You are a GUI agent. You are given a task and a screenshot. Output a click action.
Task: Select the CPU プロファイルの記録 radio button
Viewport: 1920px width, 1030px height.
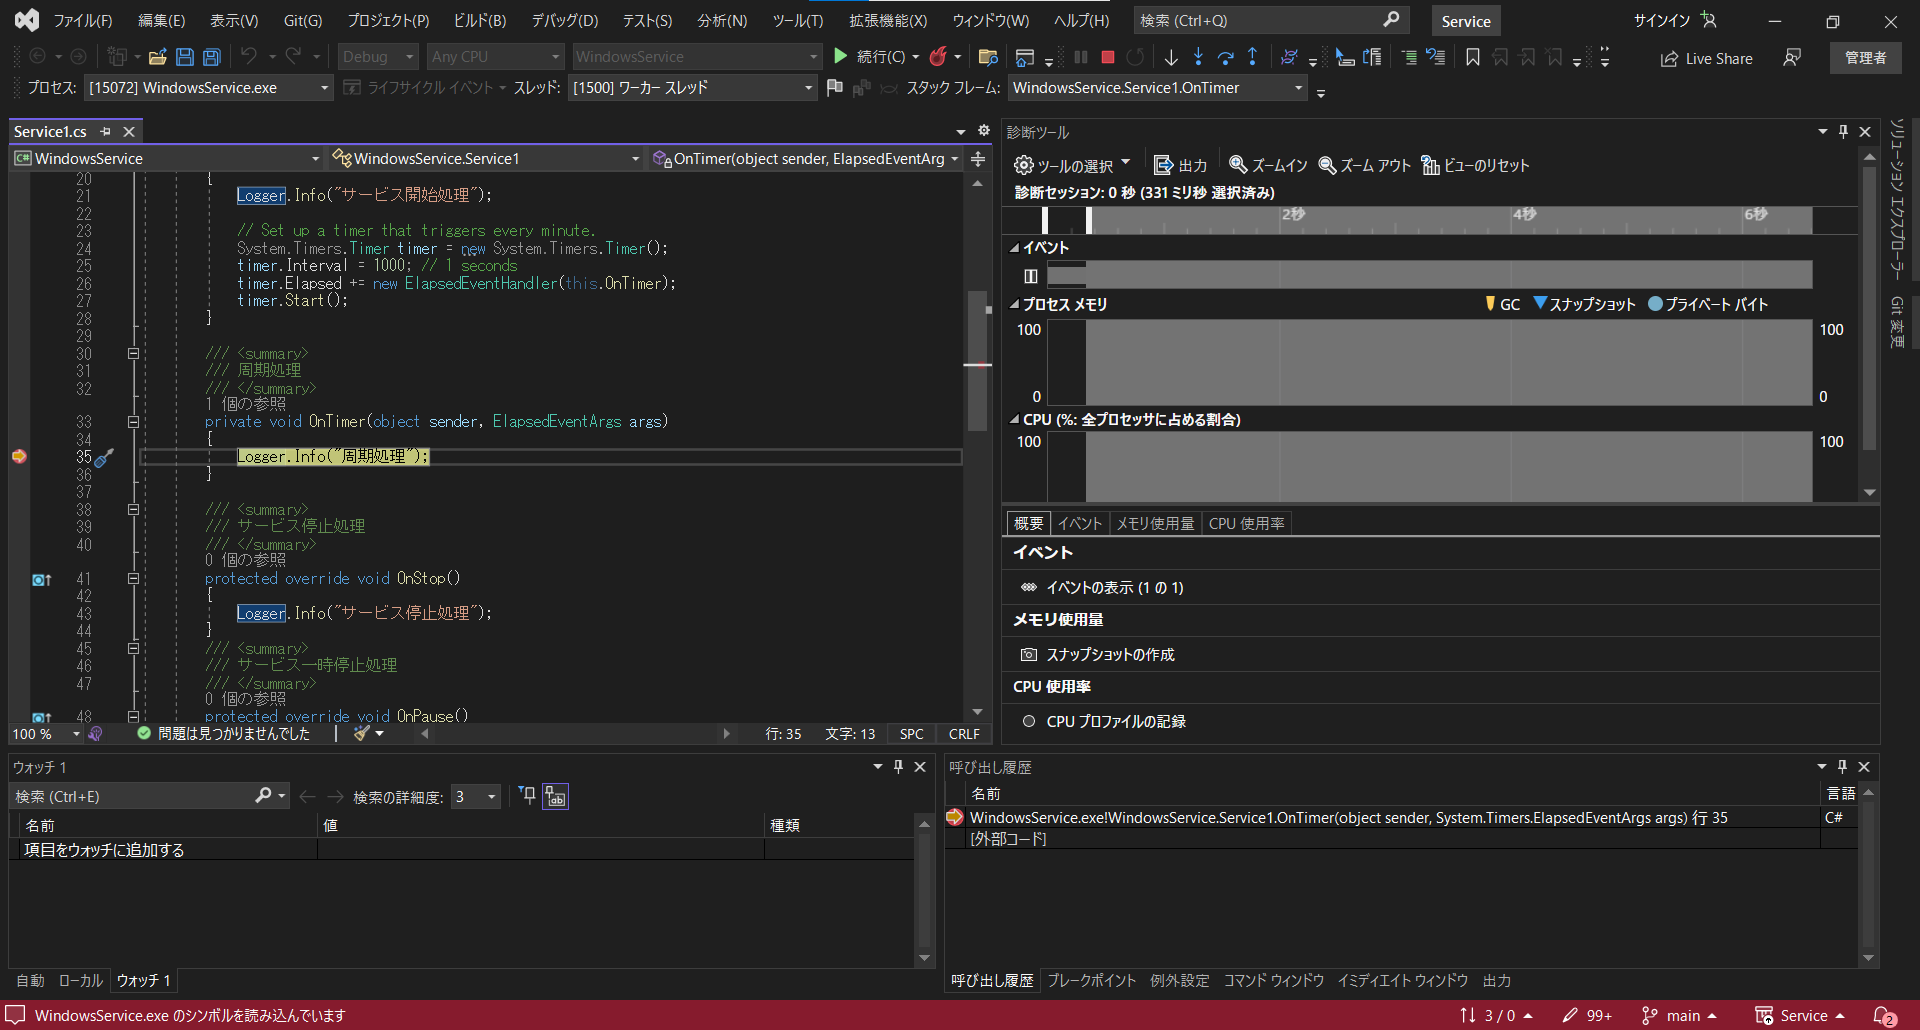pos(1028,721)
